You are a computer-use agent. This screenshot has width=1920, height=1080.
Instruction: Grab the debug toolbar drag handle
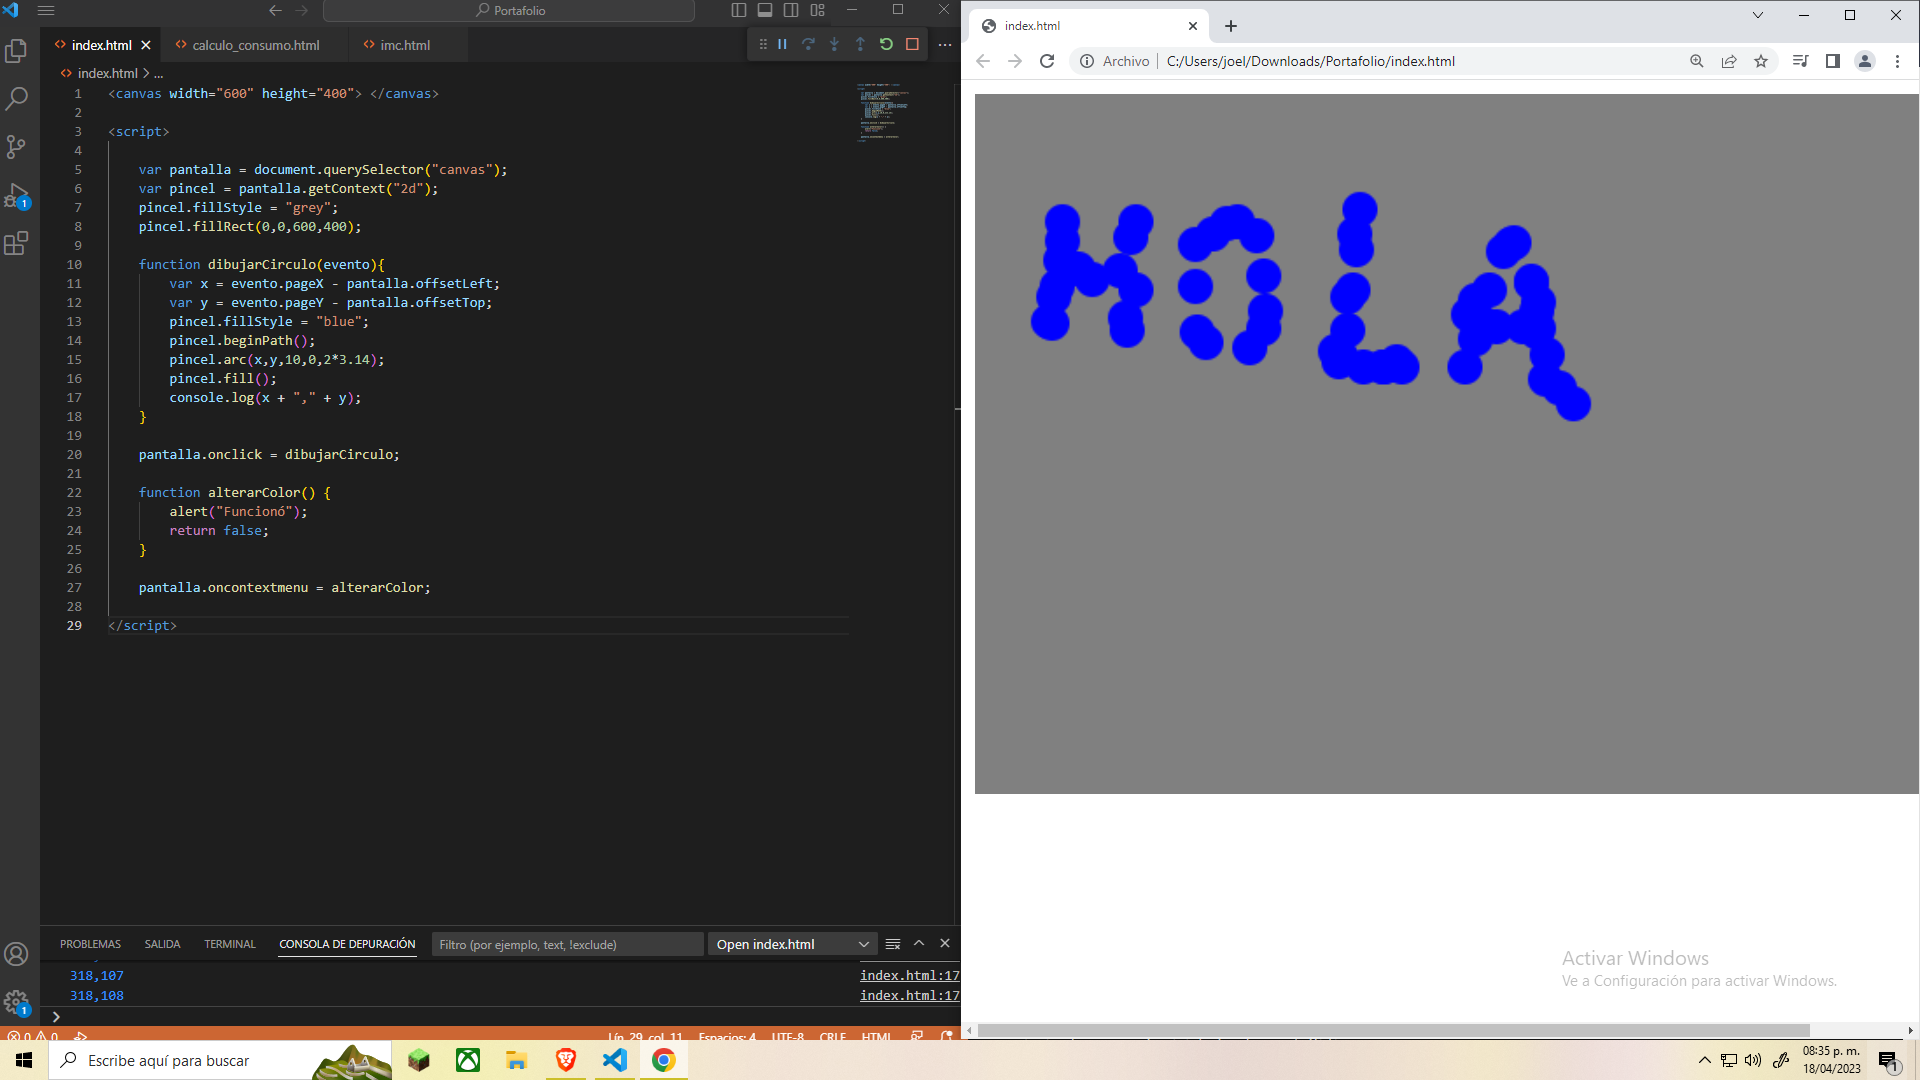(763, 44)
